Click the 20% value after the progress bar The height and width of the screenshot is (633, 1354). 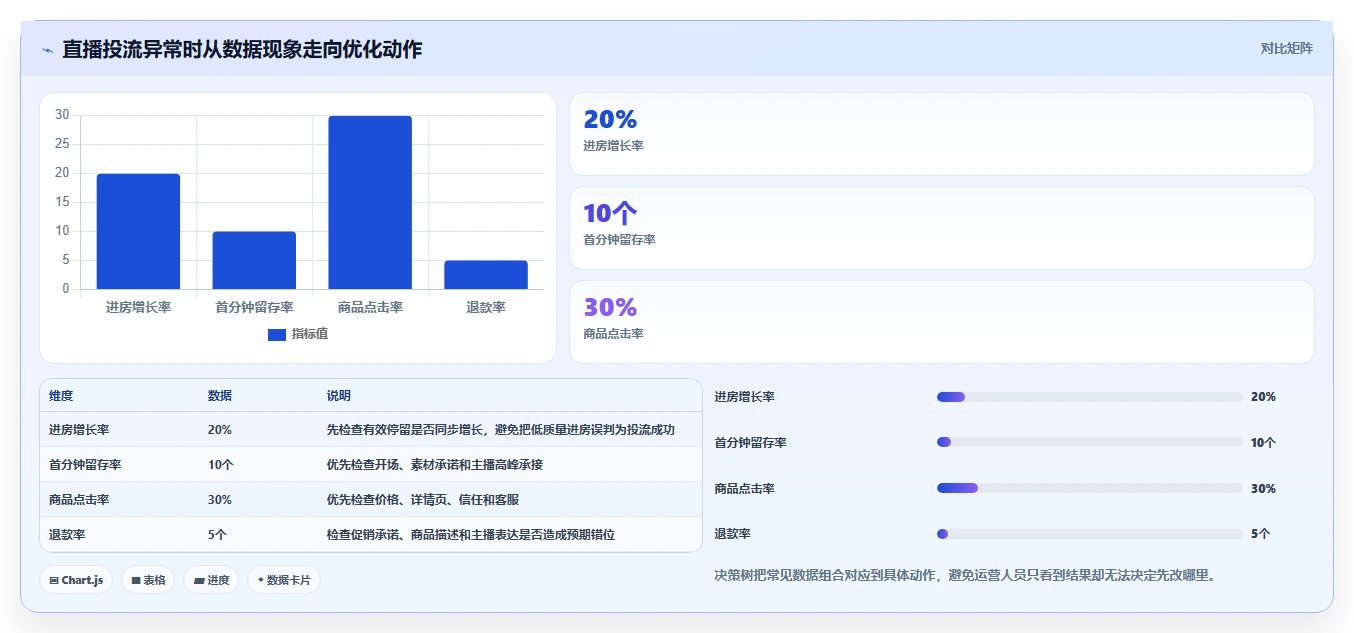(1263, 397)
